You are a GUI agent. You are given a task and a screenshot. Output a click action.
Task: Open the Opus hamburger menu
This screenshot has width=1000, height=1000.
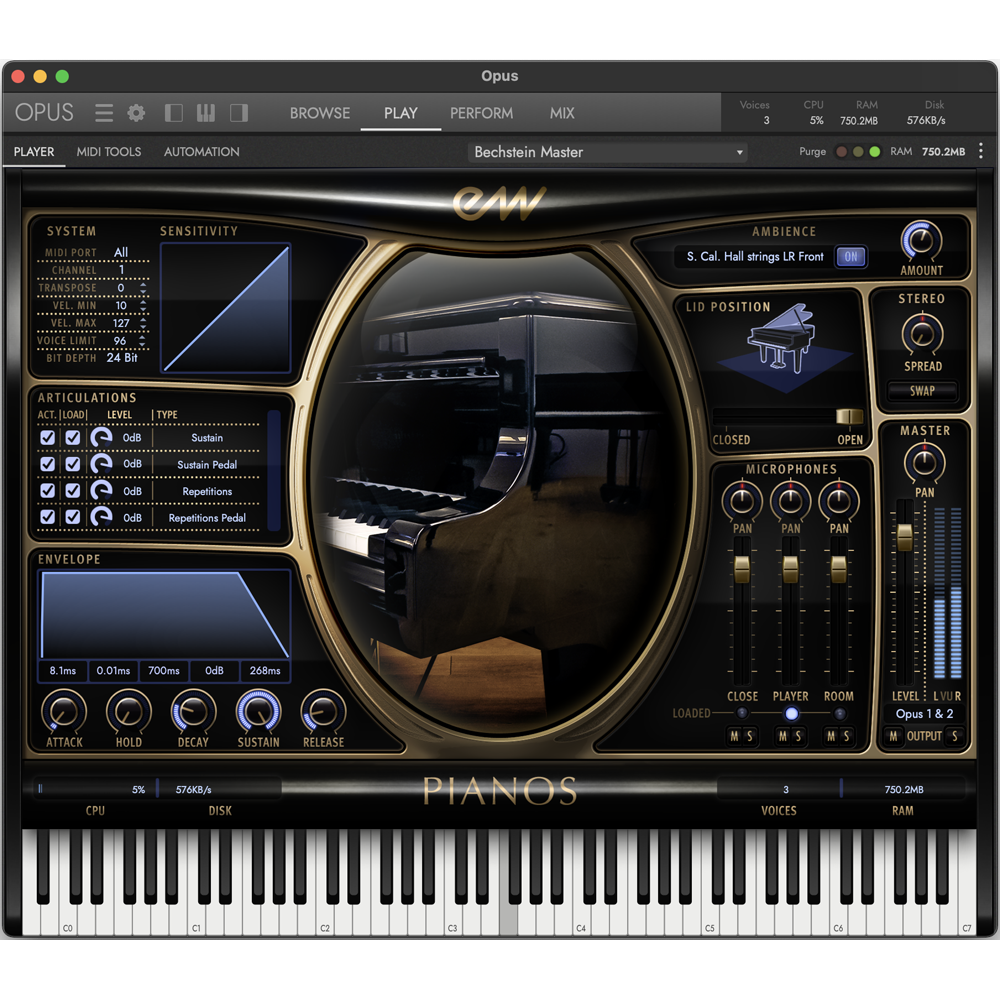pyautogui.click(x=104, y=113)
